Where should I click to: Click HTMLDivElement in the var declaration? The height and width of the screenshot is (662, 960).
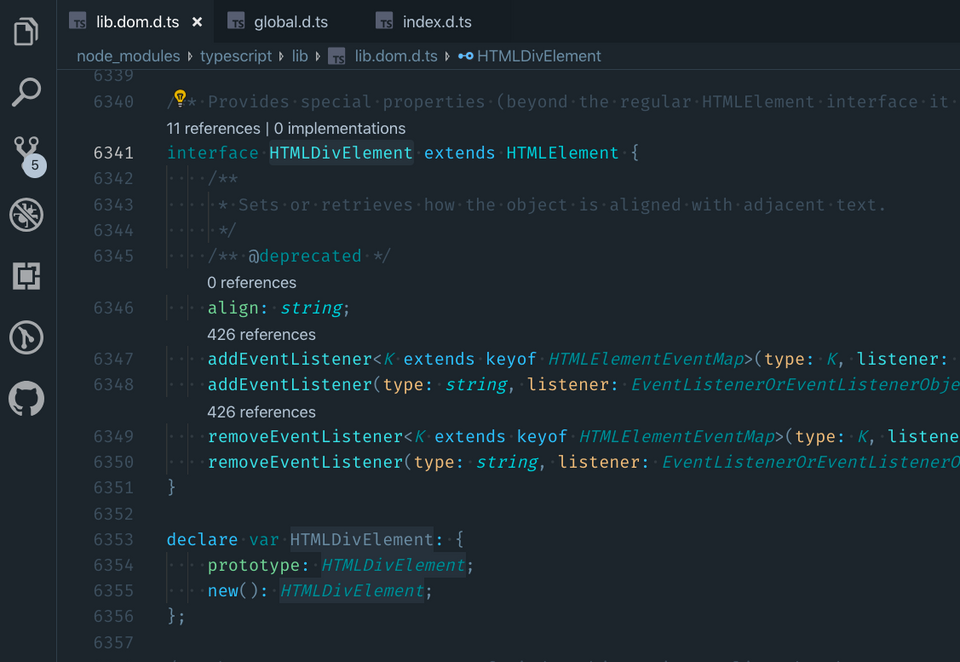361,540
